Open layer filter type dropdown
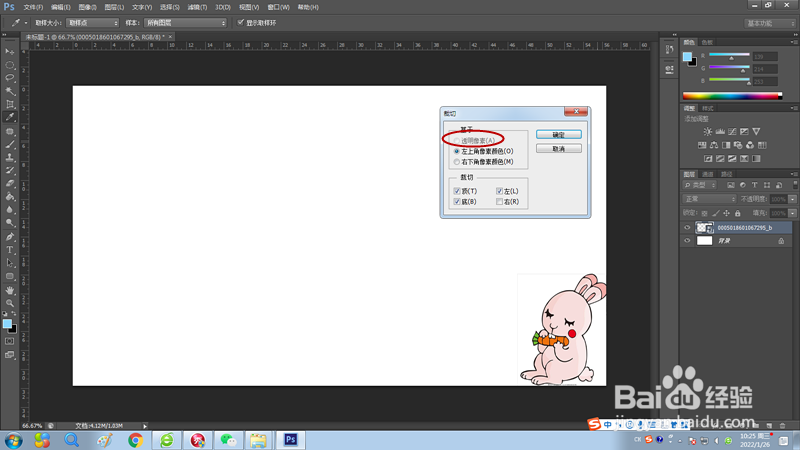 [700, 185]
